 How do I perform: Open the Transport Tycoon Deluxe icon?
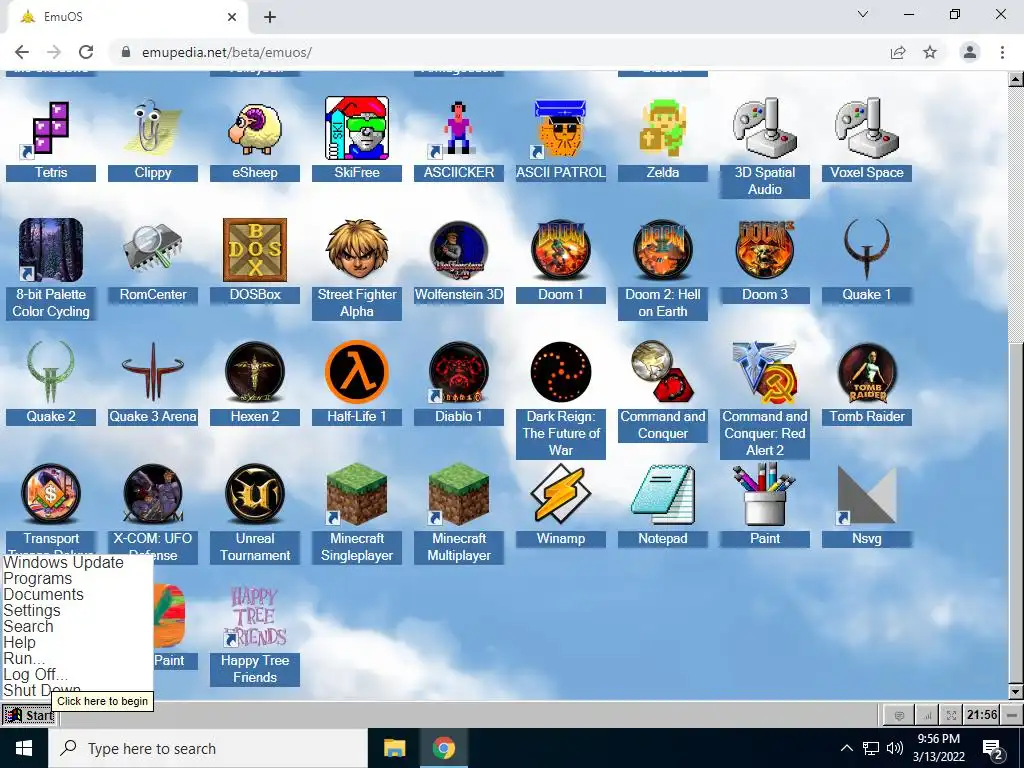point(51,494)
